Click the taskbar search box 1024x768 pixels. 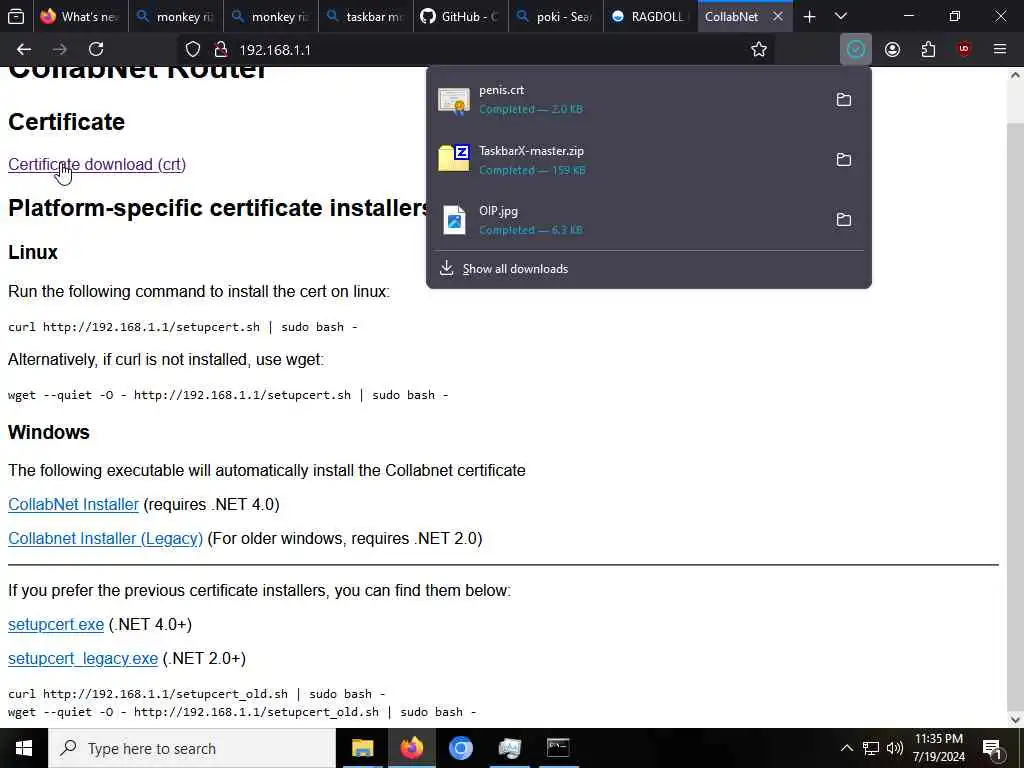[x=191, y=748]
